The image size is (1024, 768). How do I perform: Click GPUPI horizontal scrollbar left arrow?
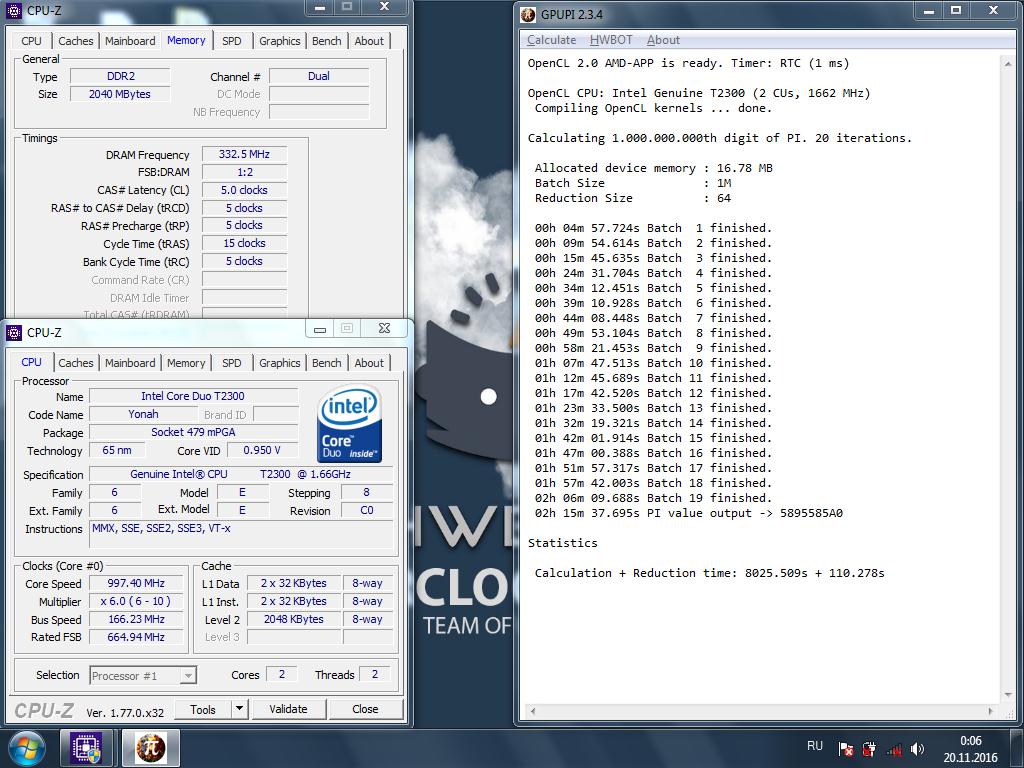[533, 711]
